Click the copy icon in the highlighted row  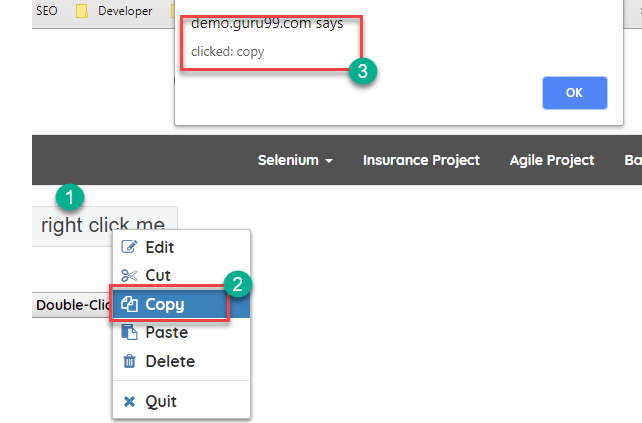click(x=128, y=304)
